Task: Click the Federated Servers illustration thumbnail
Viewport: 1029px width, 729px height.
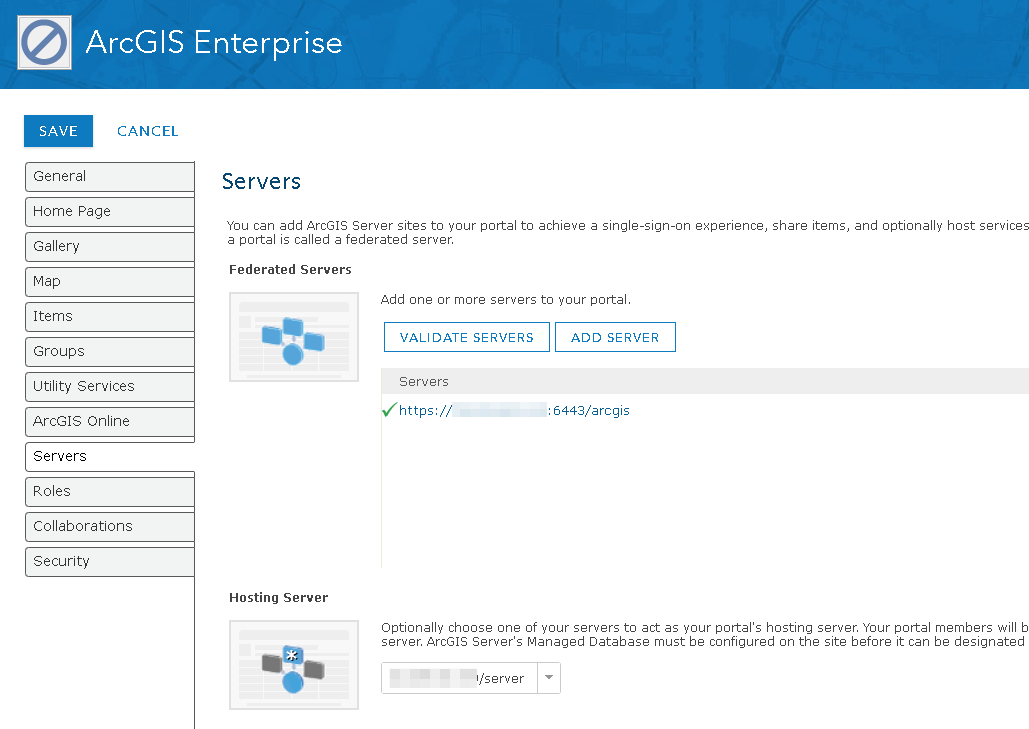Action: tap(294, 337)
